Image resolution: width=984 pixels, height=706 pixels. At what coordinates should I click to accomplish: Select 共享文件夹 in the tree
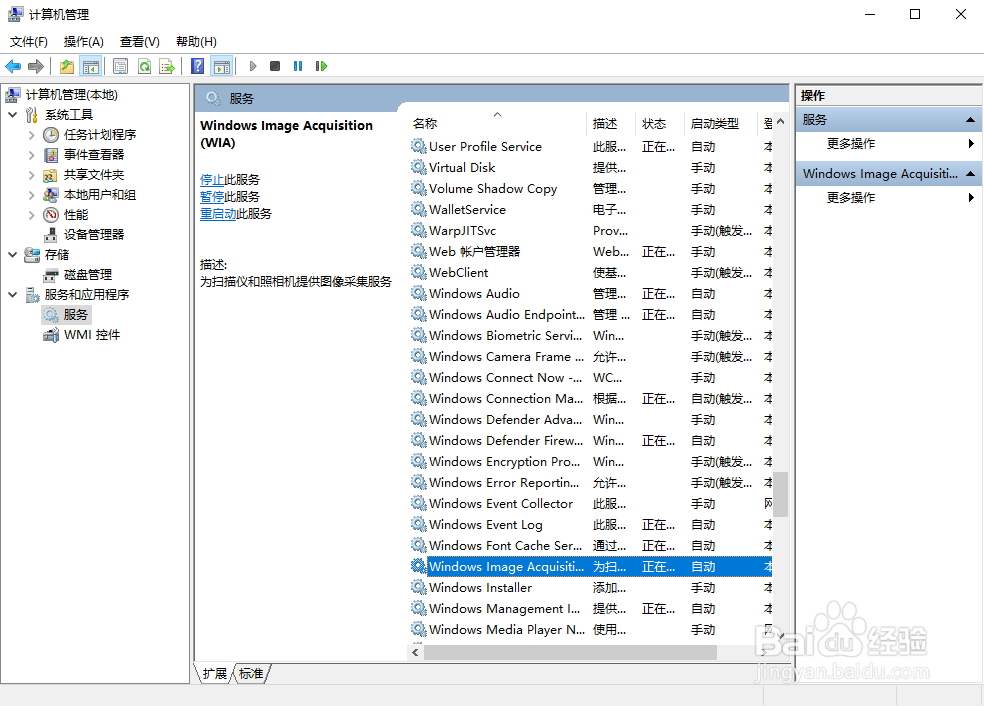94,174
